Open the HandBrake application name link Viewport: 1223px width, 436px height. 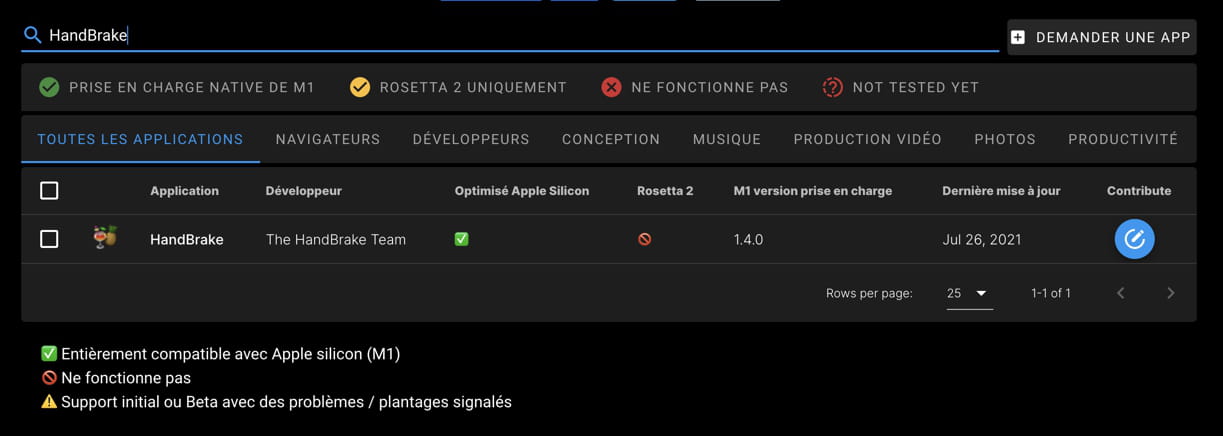point(187,239)
